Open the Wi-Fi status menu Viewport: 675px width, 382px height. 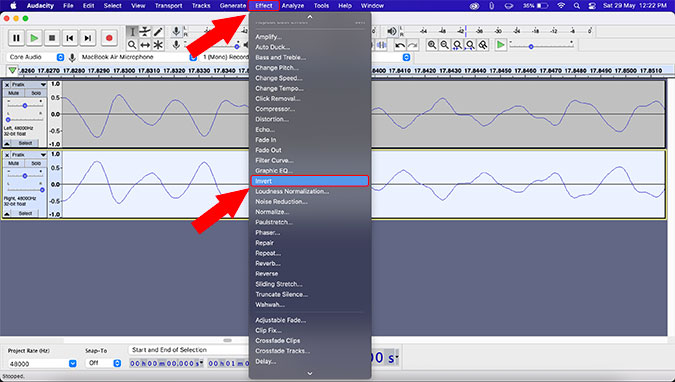[x=561, y=6]
